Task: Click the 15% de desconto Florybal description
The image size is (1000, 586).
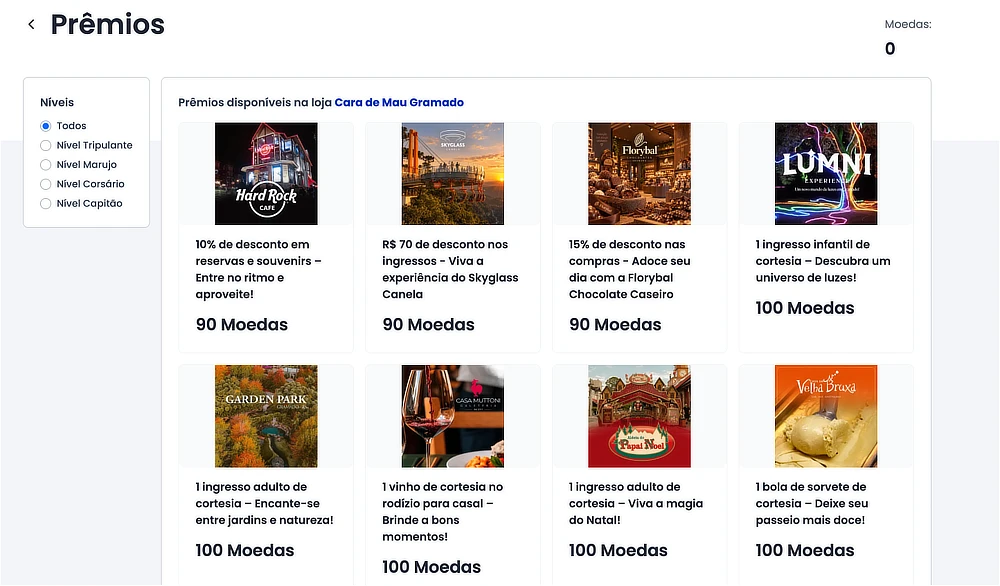Action: pyautogui.click(x=629, y=269)
